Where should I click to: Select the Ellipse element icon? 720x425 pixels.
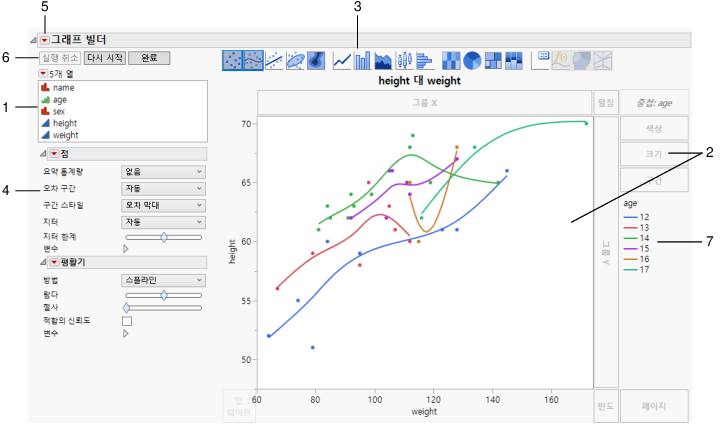[295, 60]
